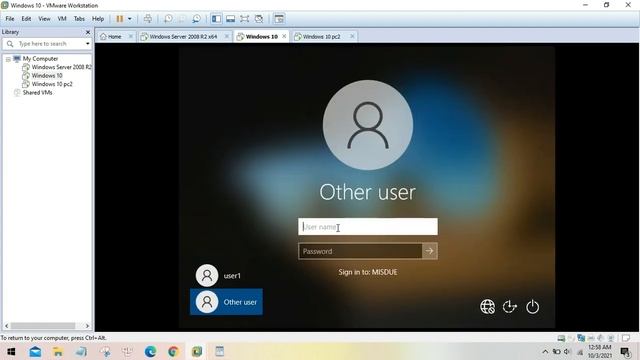Click the library scrollbar left arrow

(x=6, y=326)
